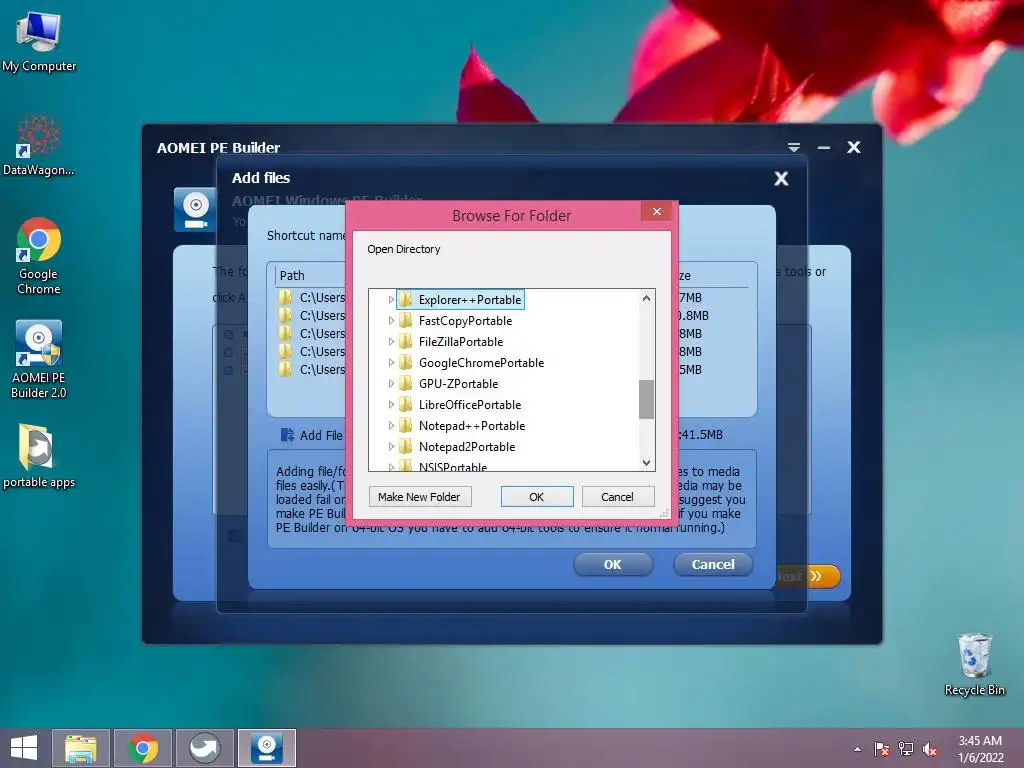Open the clock showing 3:45 AM
Image resolution: width=1024 pixels, height=768 pixels.
pyautogui.click(x=980, y=749)
